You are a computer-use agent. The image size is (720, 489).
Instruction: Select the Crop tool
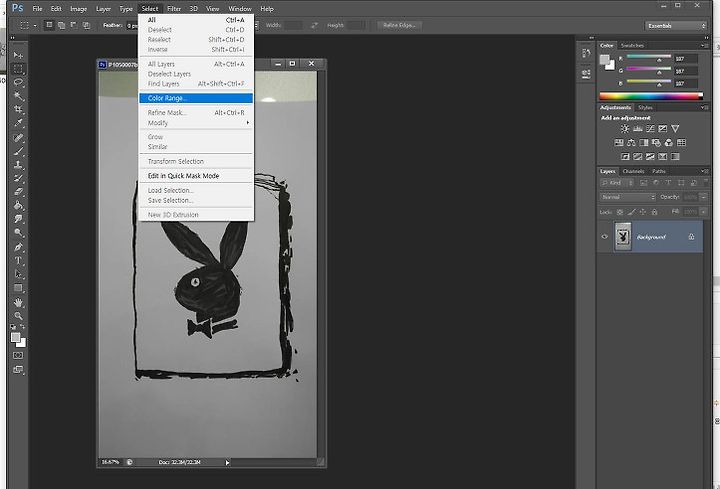point(18,110)
